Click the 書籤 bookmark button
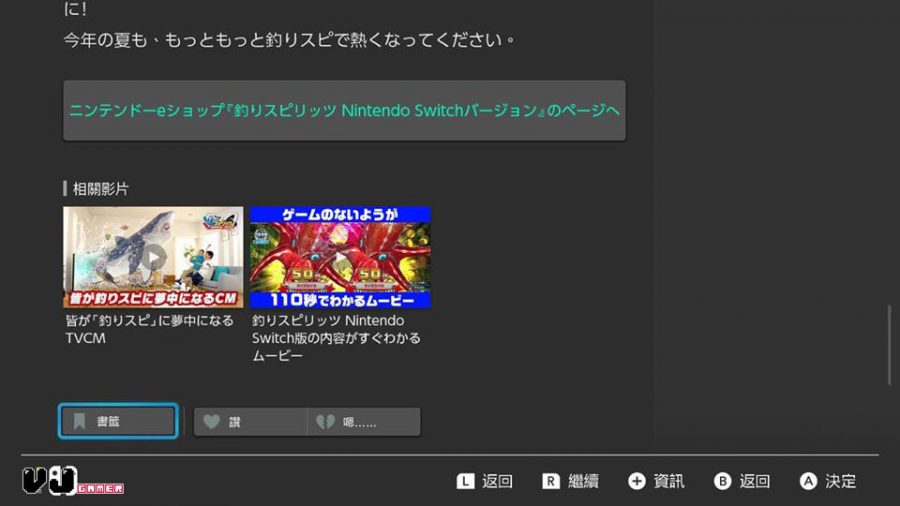The image size is (900, 506). [x=118, y=421]
